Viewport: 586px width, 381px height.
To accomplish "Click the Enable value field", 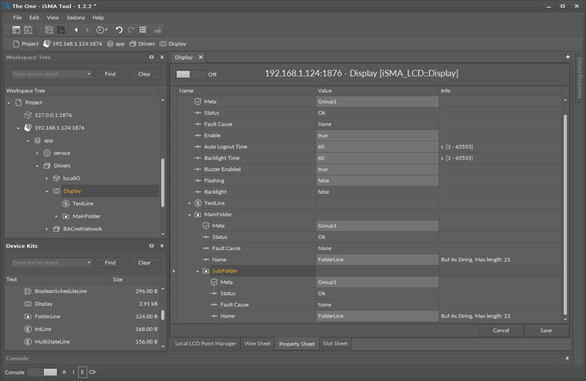I will tap(377, 136).
